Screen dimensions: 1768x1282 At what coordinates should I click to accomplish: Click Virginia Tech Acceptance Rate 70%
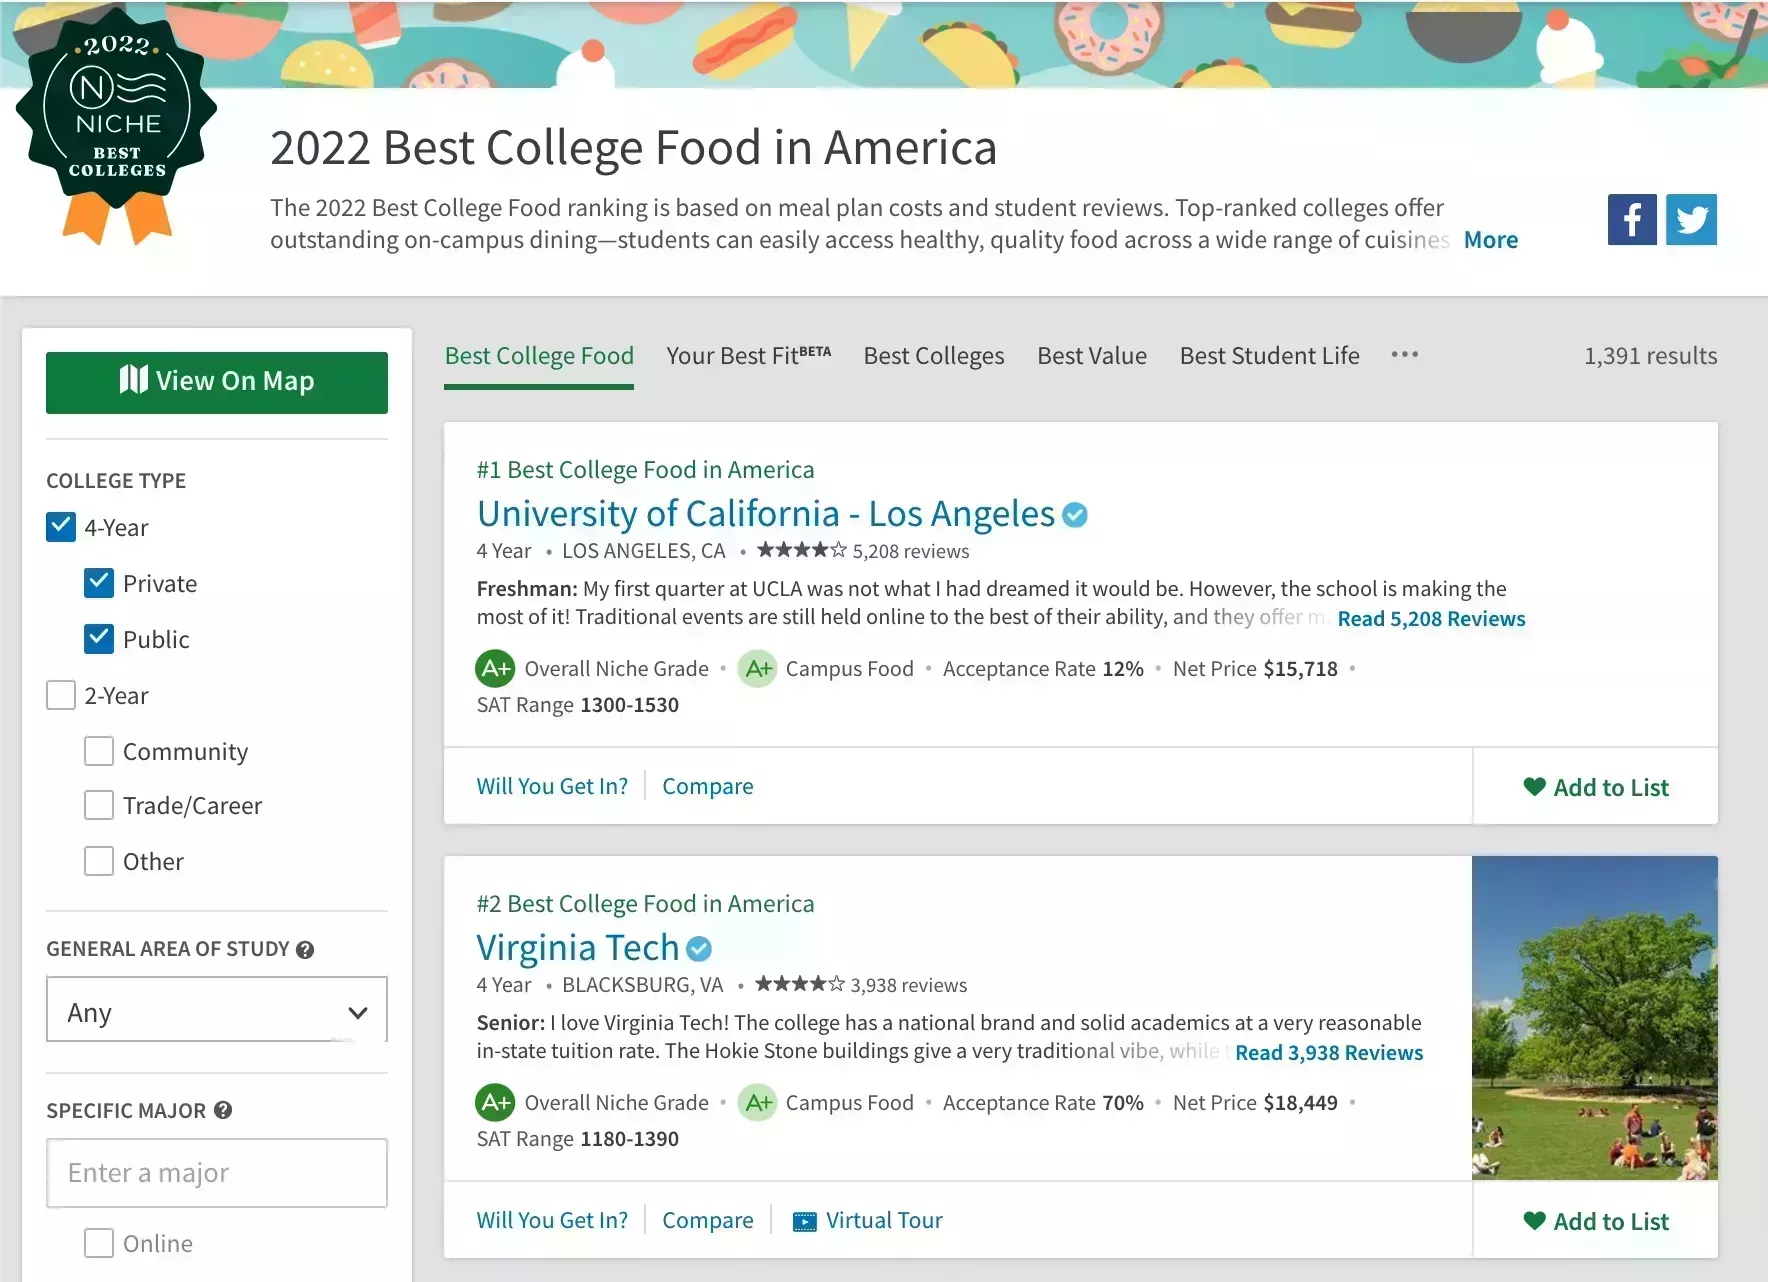(1043, 1103)
